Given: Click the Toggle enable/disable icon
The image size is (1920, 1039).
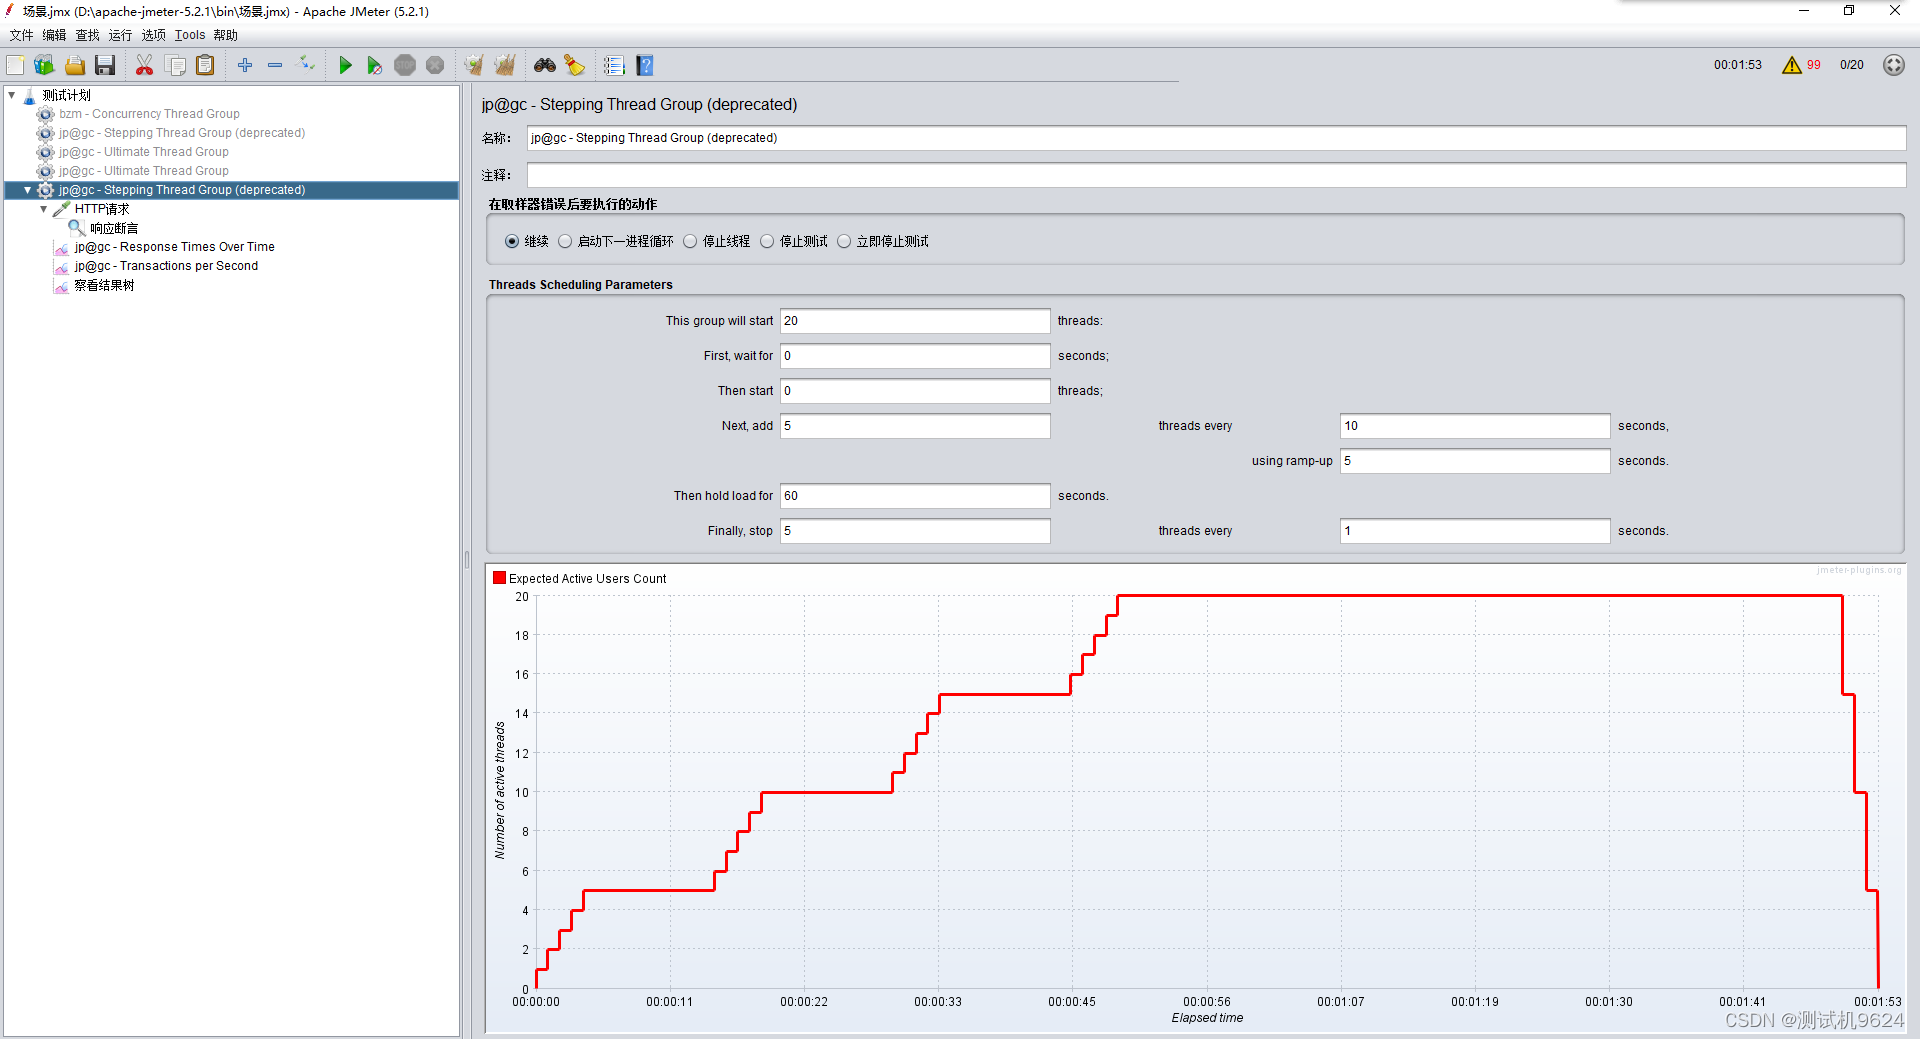Looking at the screenshot, I should pos(306,65).
